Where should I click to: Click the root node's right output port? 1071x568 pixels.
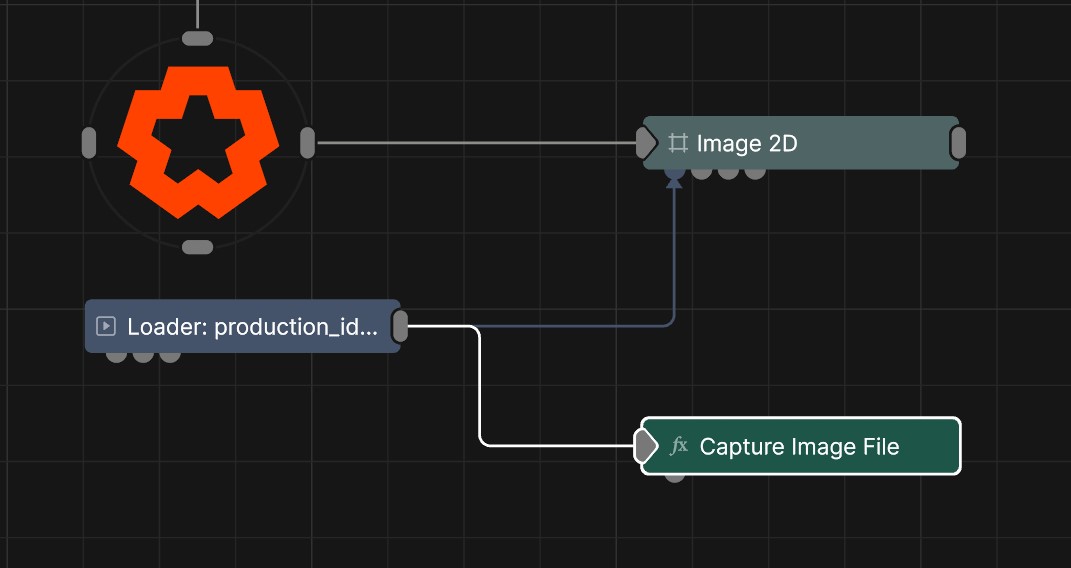(x=308, y=143)
